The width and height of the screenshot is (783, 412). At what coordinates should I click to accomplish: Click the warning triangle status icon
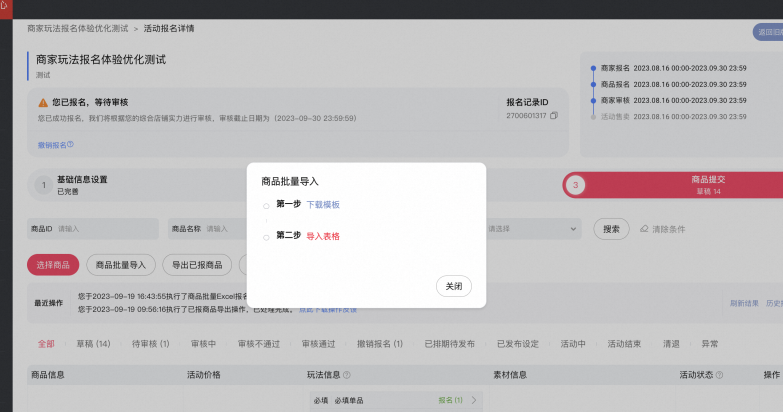(43, 103)
